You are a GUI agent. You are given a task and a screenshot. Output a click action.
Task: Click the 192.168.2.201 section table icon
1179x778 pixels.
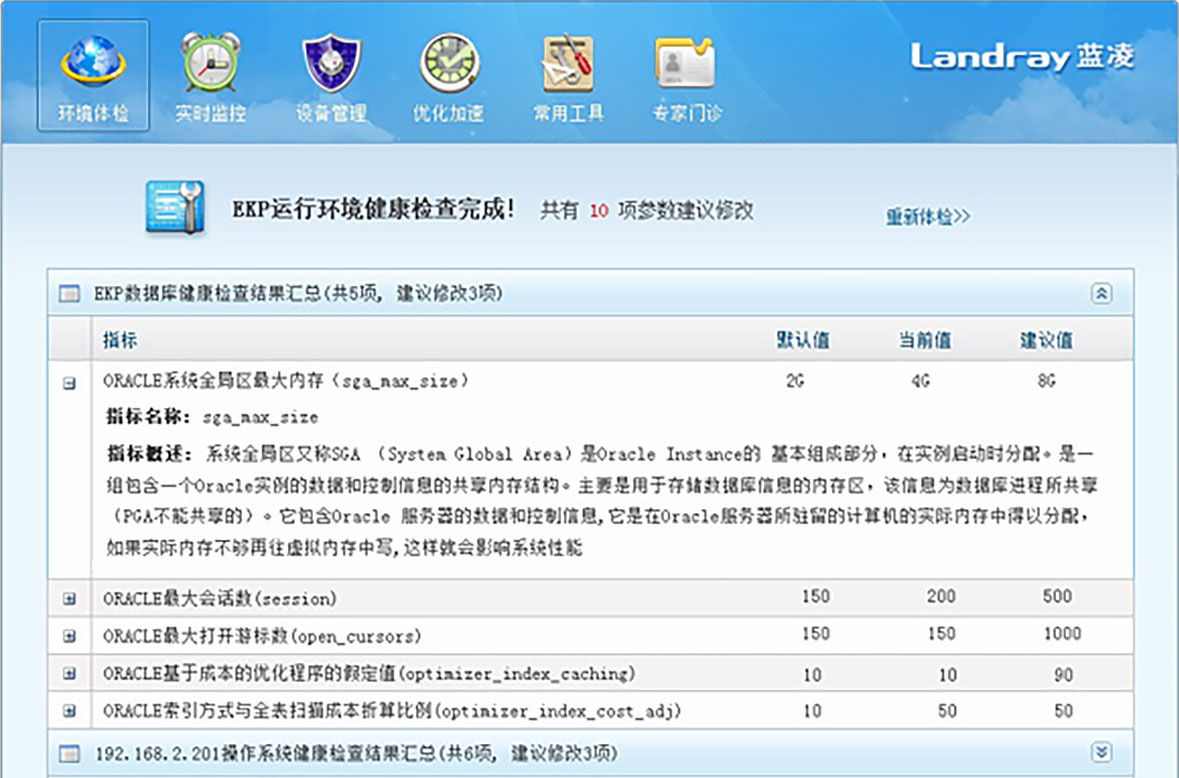tap(69, 753)
